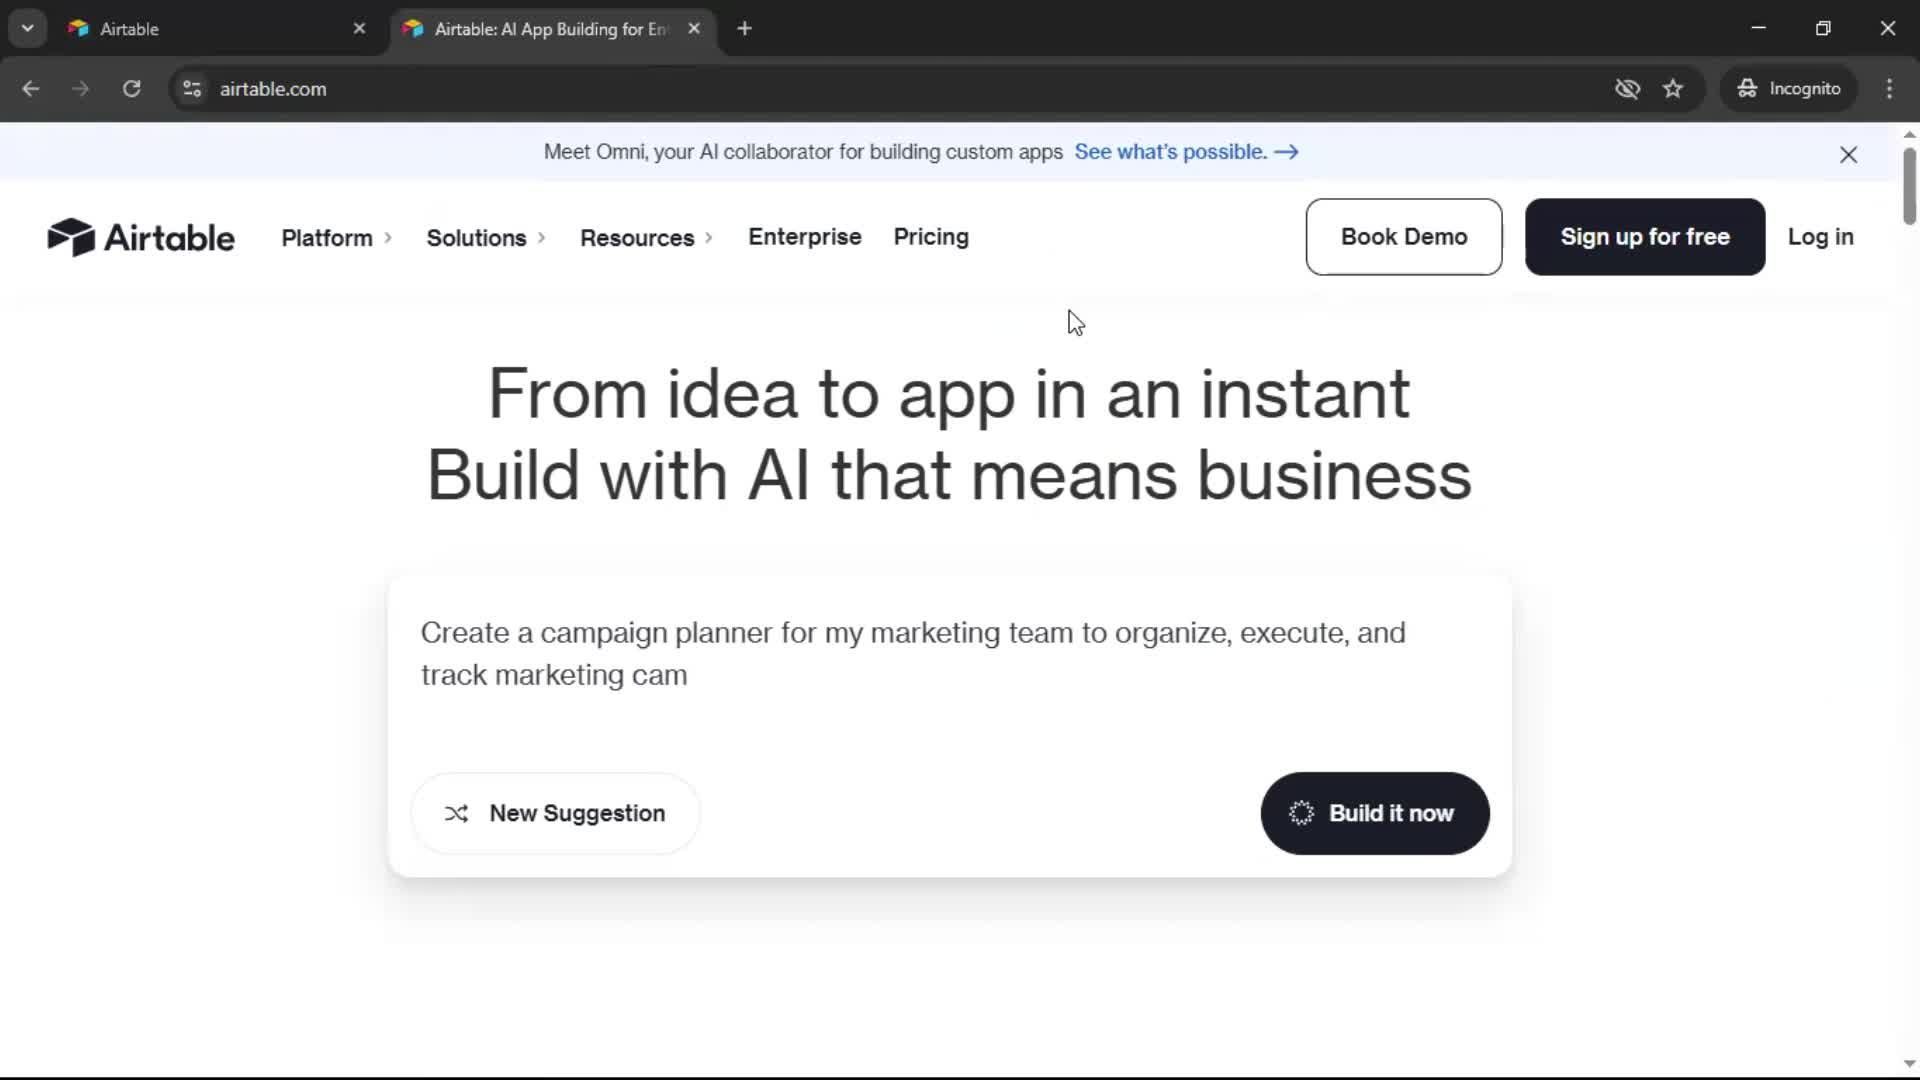Go back with the browser back arrow
The height and width of the screenshot is (1080, 1920).
coord(31,89)
